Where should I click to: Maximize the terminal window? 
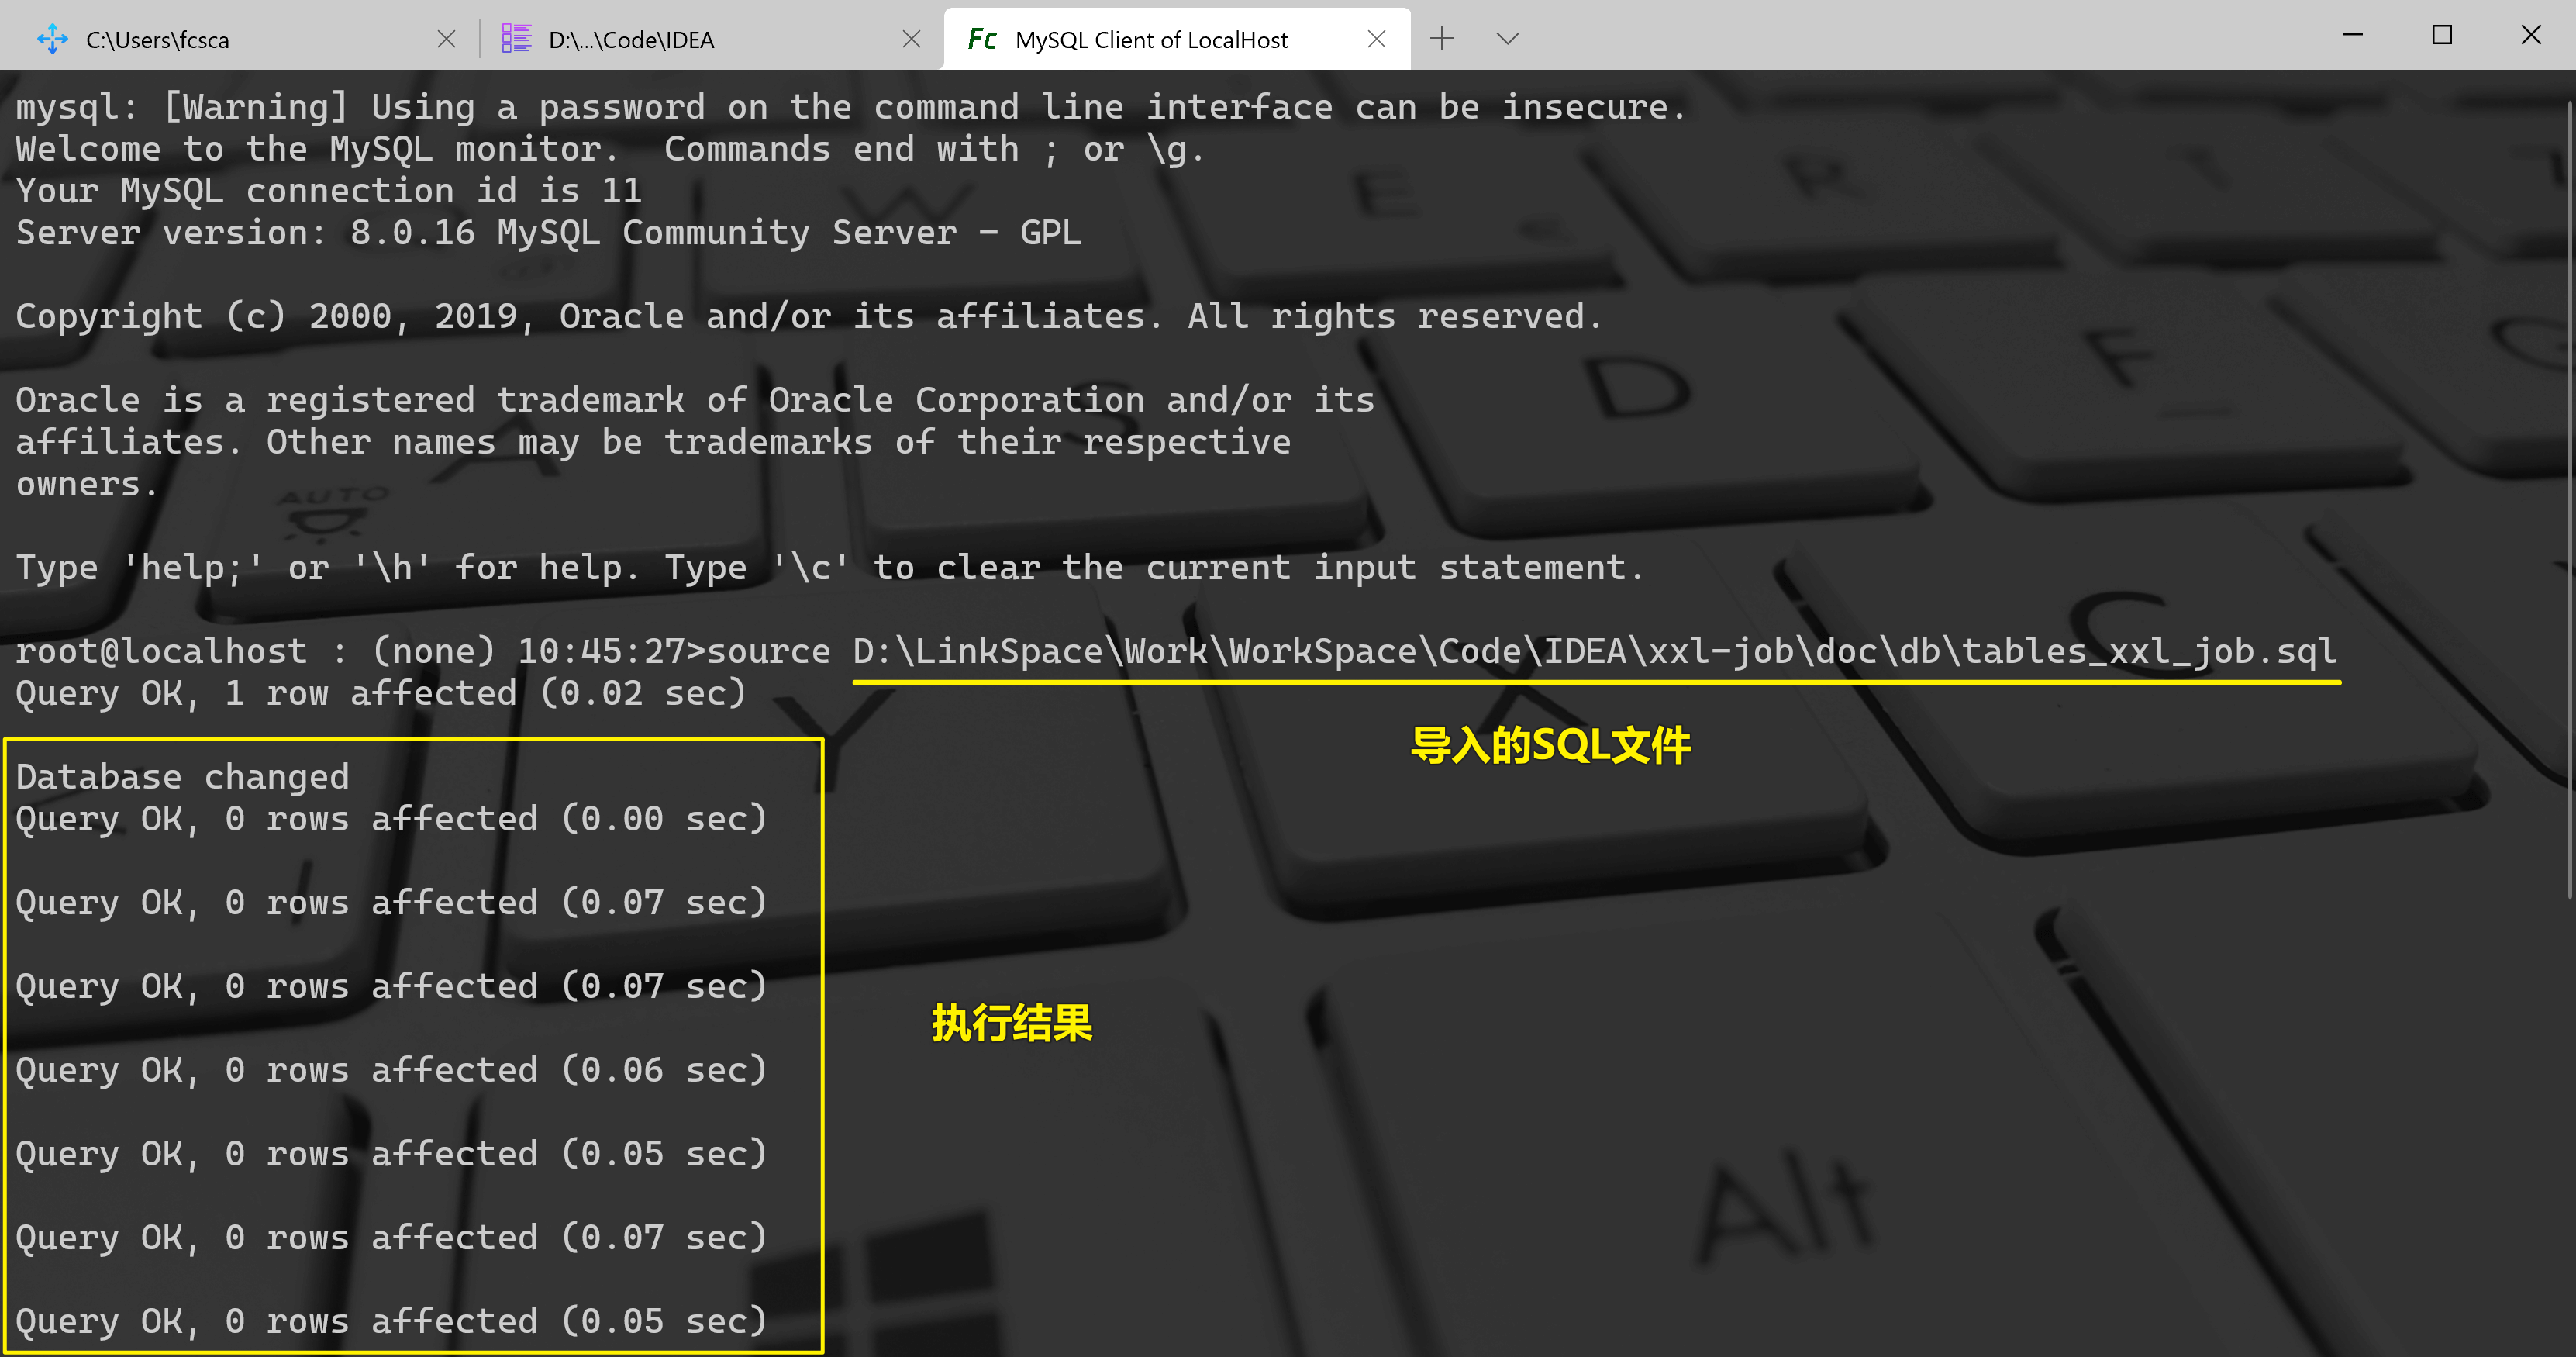point(2442,35)
